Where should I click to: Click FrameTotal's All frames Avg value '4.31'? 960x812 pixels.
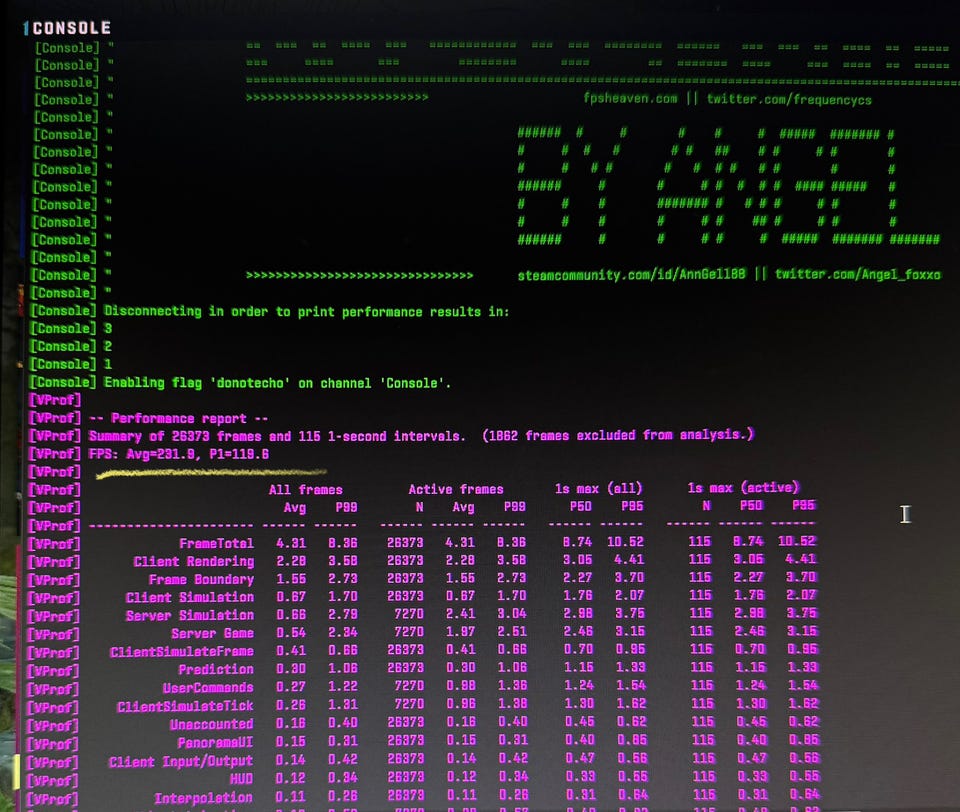[x=291, y=543]
